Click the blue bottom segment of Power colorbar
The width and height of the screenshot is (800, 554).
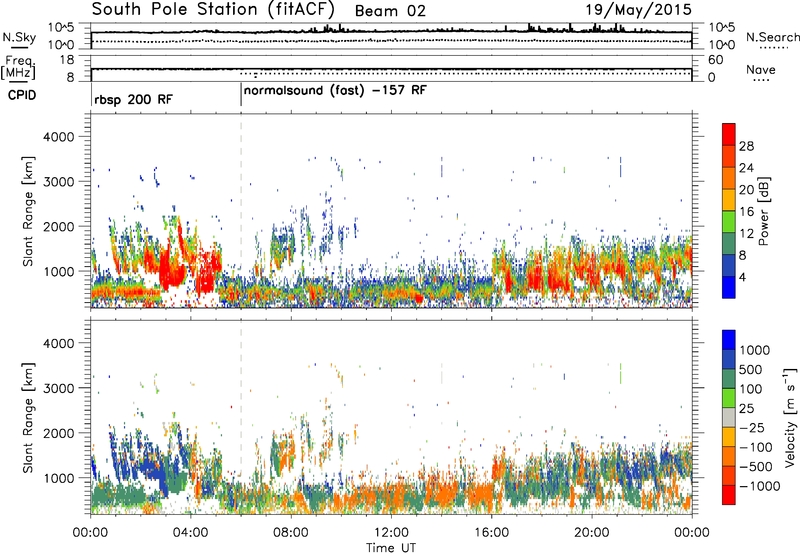[x=729, y=288]
